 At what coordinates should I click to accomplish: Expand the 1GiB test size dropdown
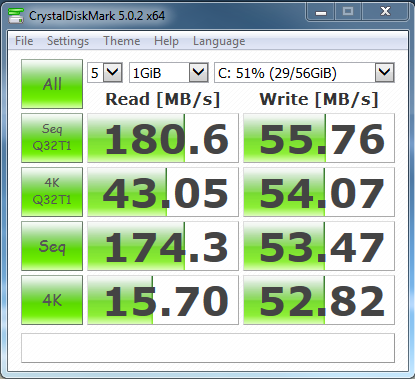169,72
